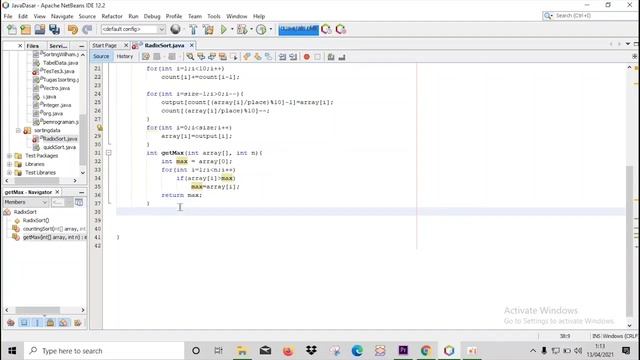The image size is (640, 360).
Task: Click the memory usage bar
Action: pyautogui.click(x=298, y=29)
